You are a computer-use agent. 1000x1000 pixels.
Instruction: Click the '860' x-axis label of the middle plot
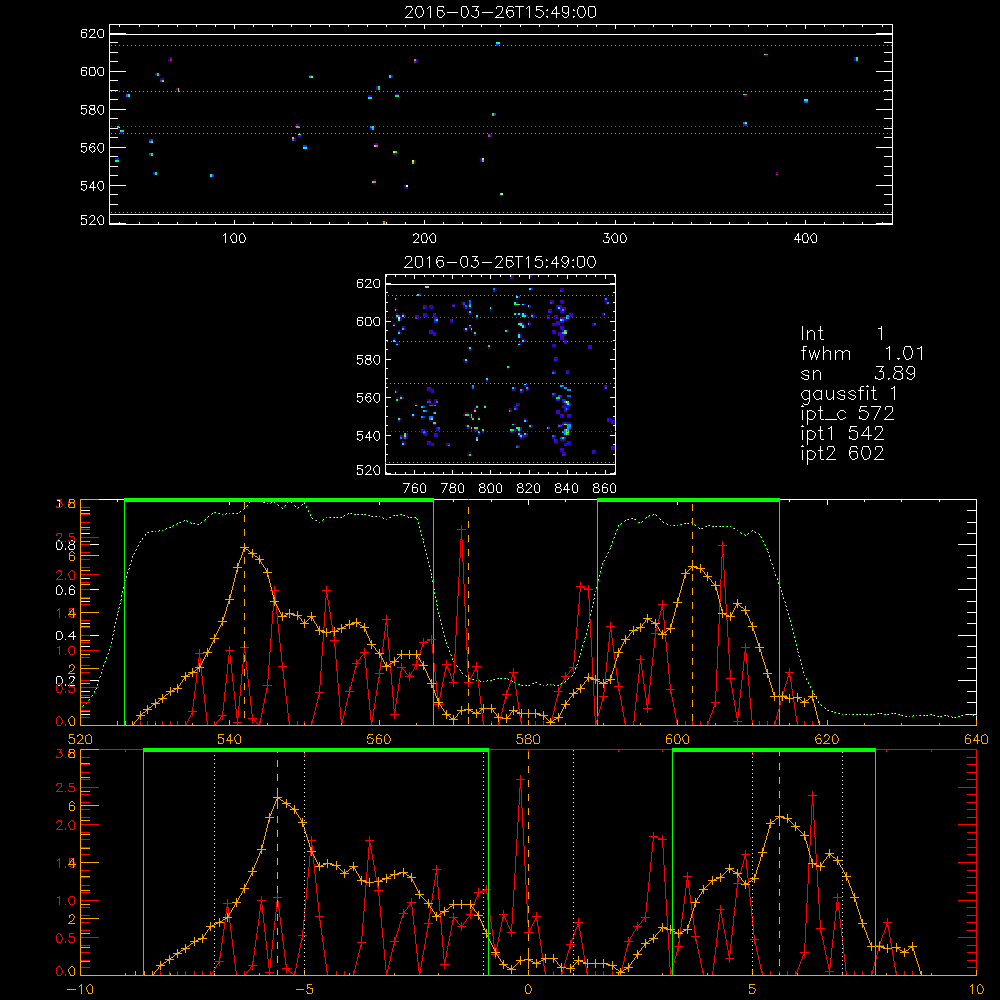(x=605, y=489)
